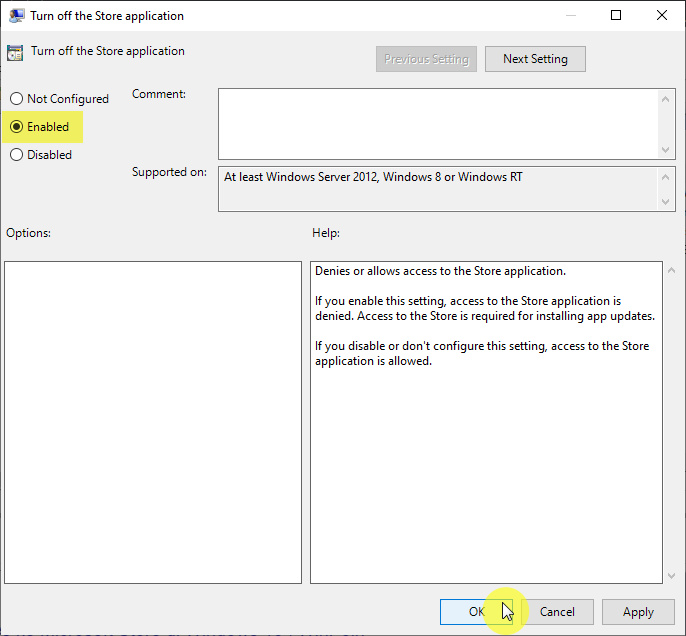The image size is (686, 636).
Task: Click help paragraph starting 'If you enable this setting'
Action: (x=485, y=308)
